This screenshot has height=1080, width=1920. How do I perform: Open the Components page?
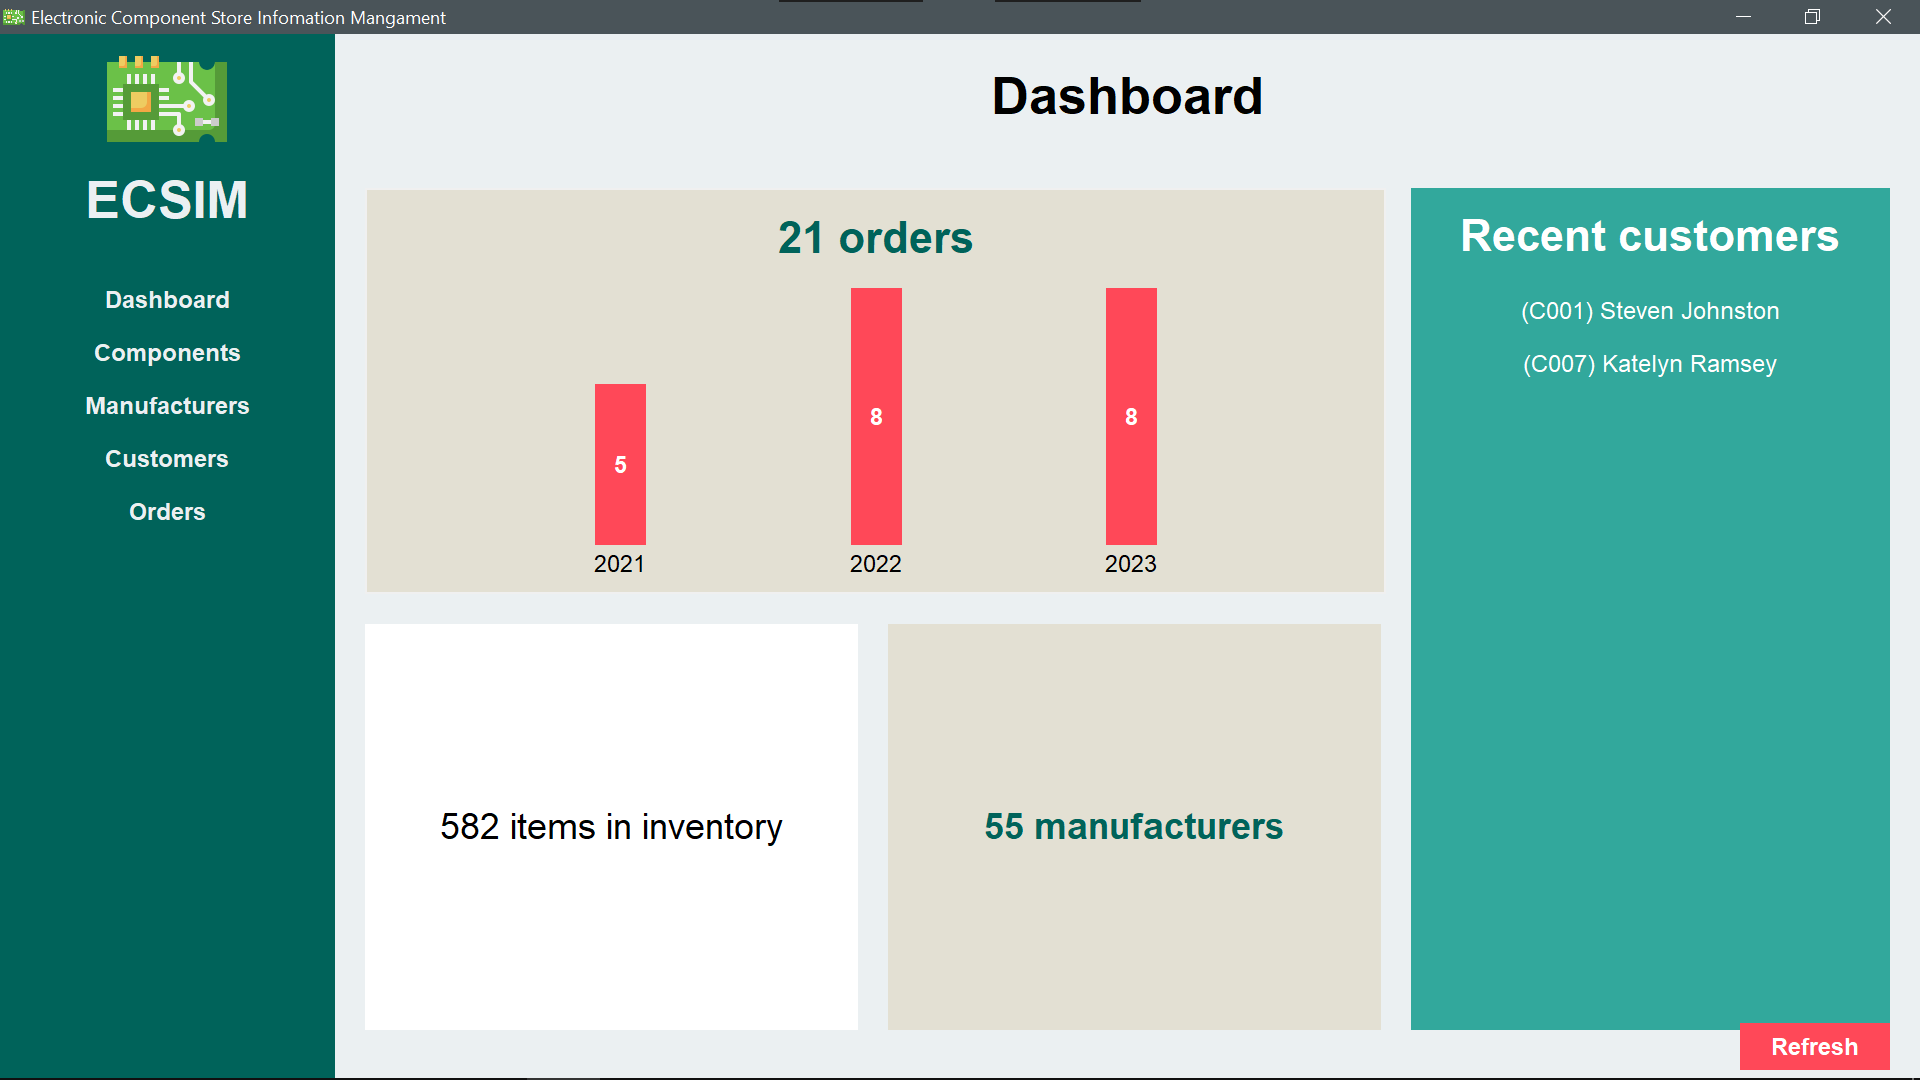click(x=167, y=353)
